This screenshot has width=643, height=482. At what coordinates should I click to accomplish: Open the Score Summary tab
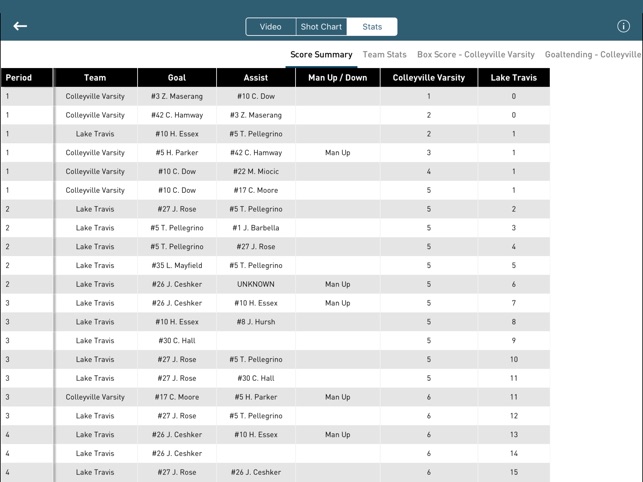(321, 55)
